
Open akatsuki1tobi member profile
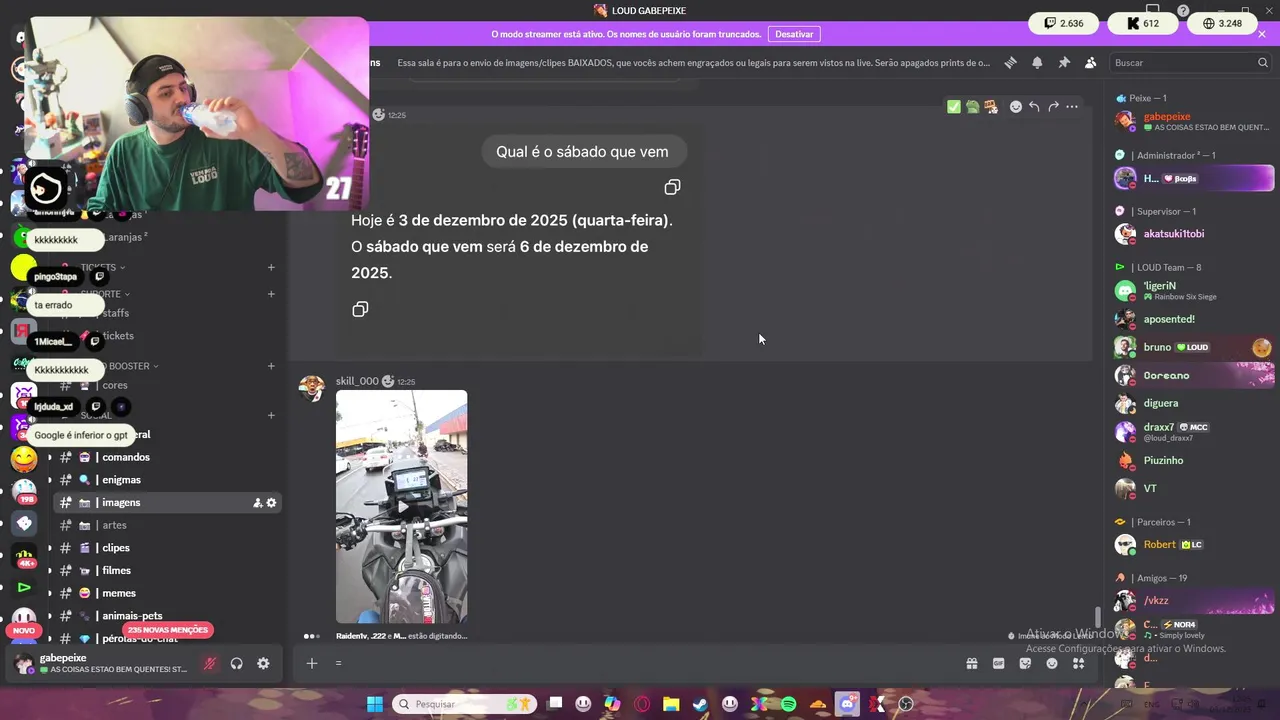pos(1194,234)
